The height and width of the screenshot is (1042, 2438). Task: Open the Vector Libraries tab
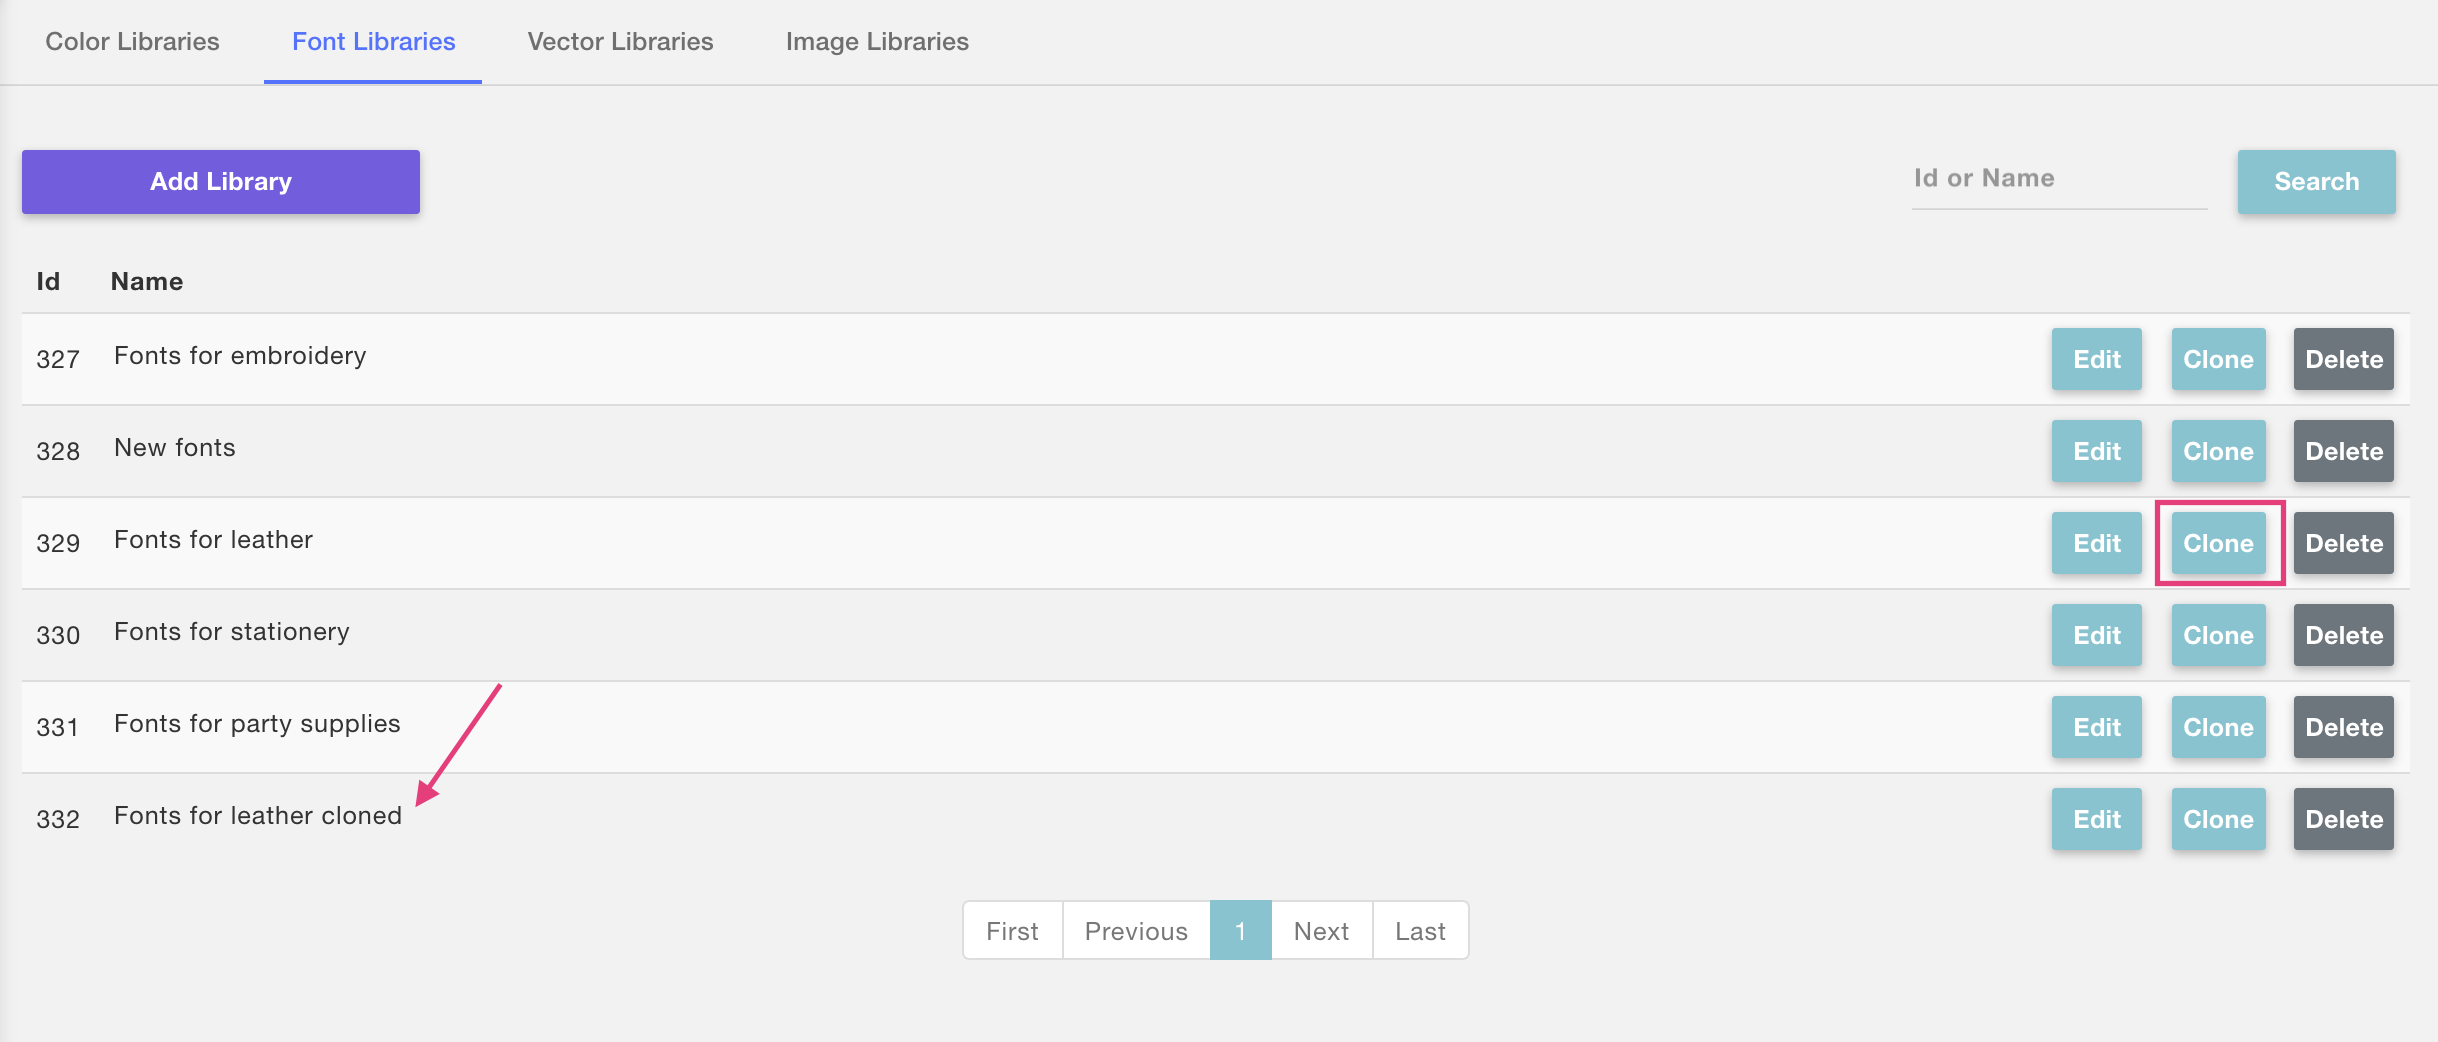(x=620, y=41)
